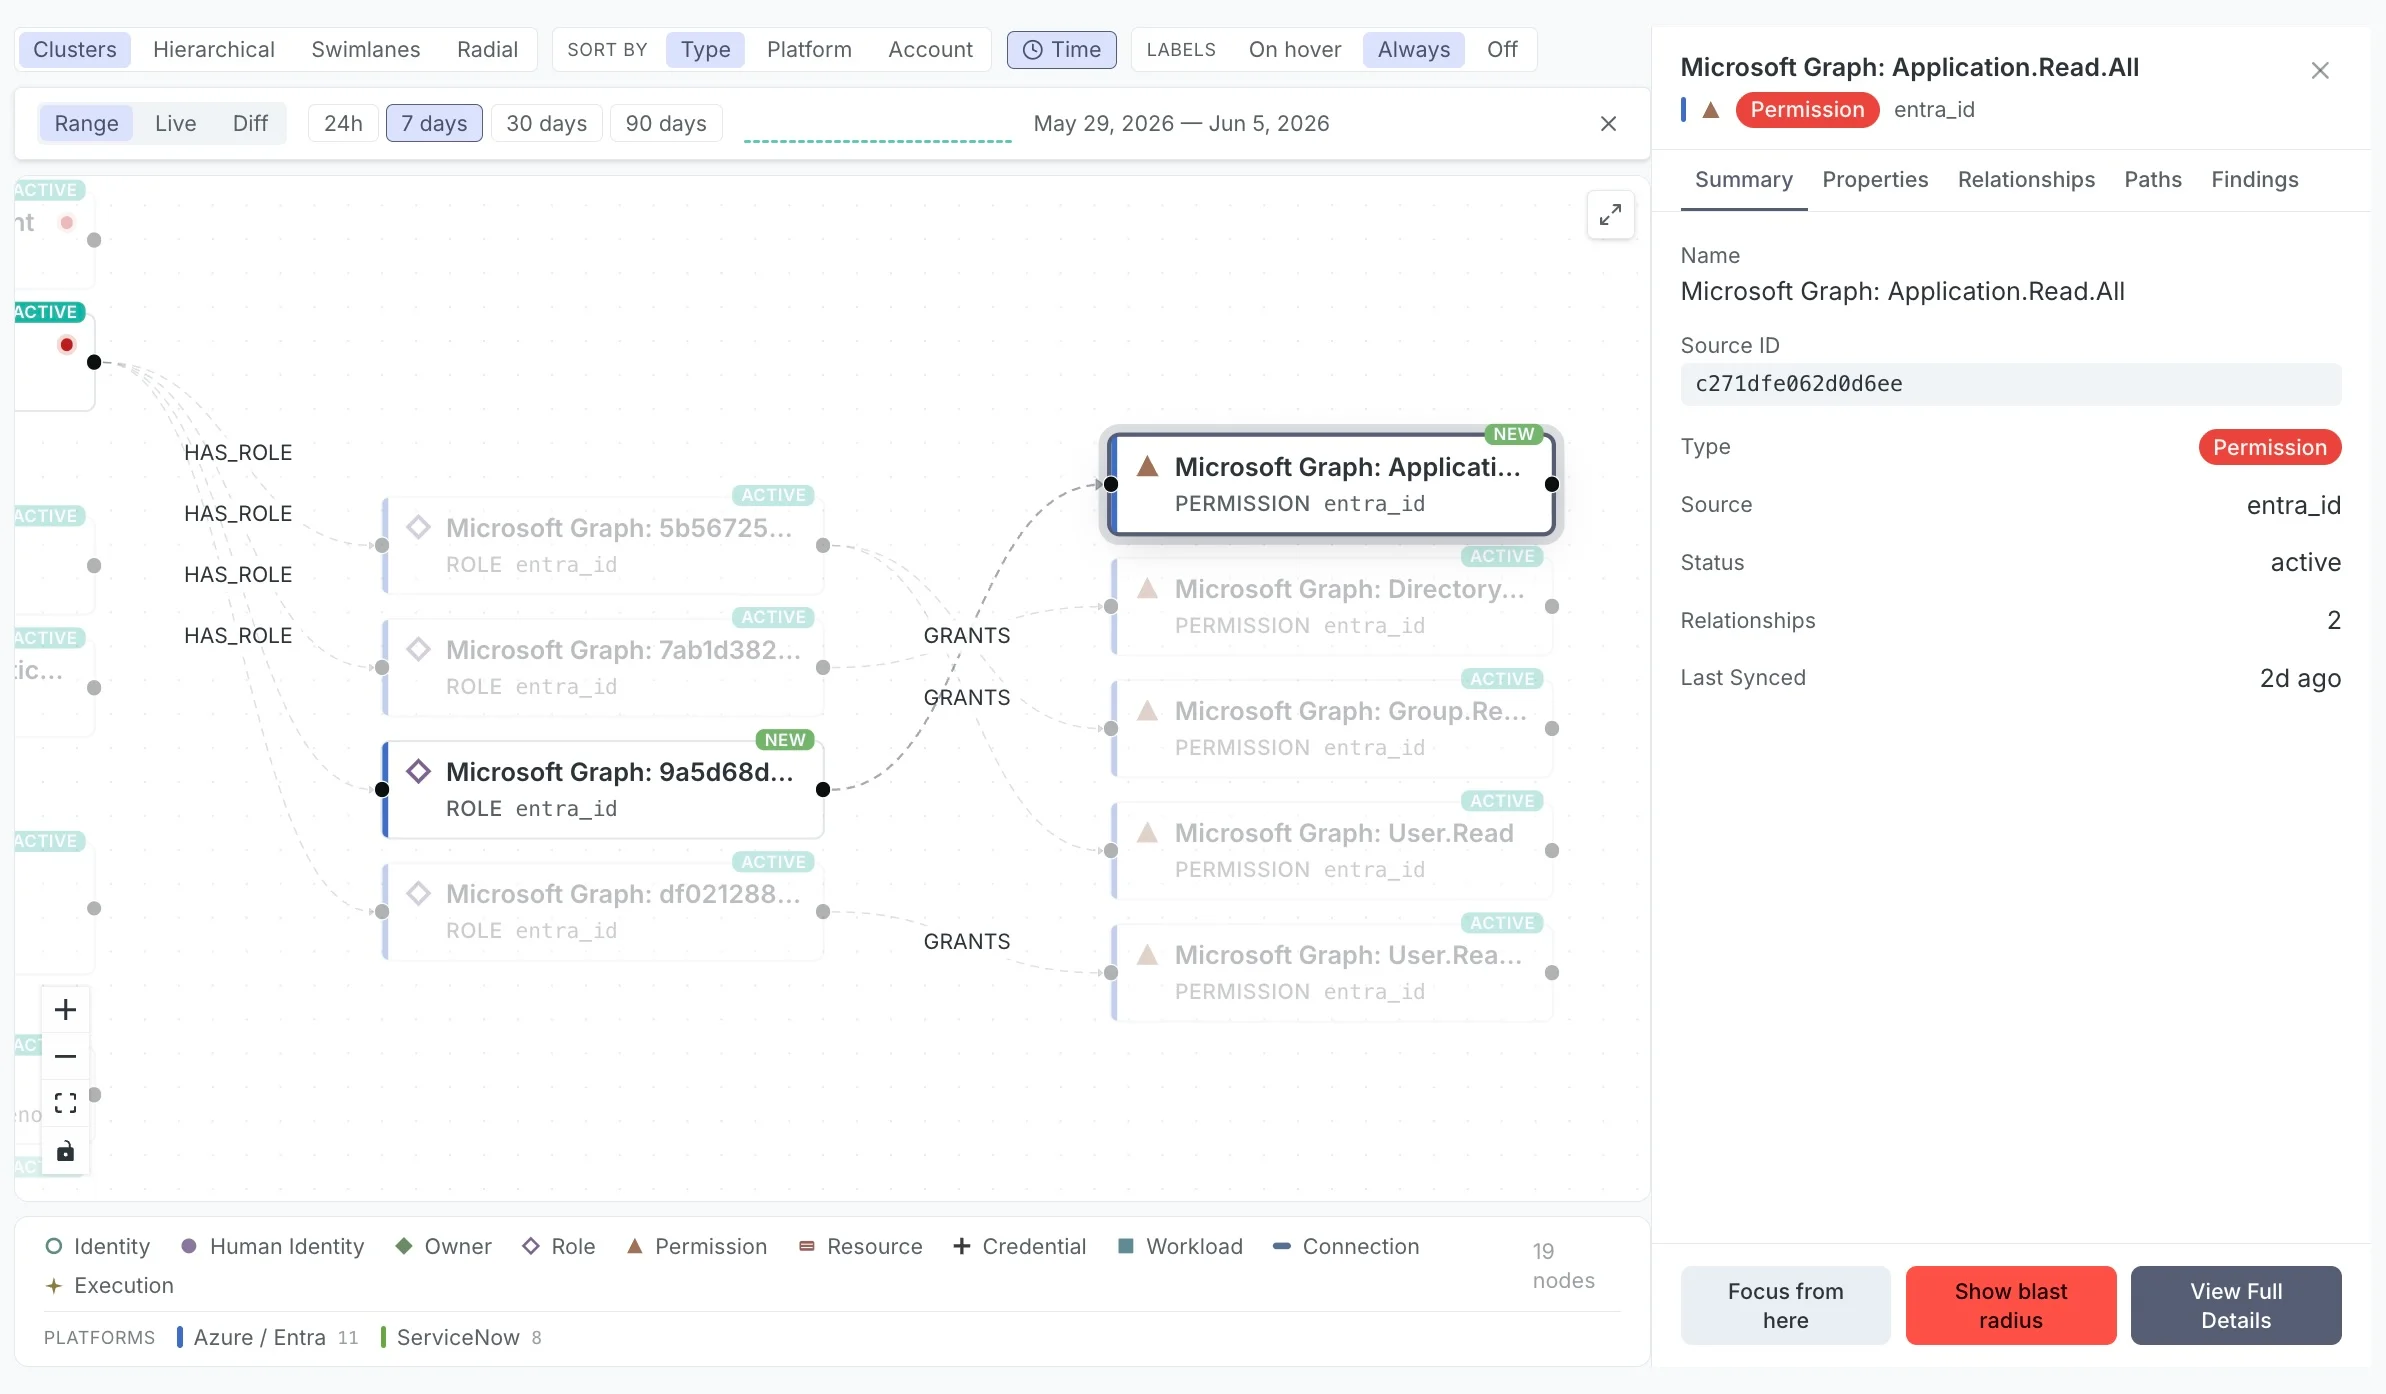The width and height of the screenshot is (2386, 1394).
Task: Open the Properties tab
Action: pyautogui.click(x=1875, y=180)
